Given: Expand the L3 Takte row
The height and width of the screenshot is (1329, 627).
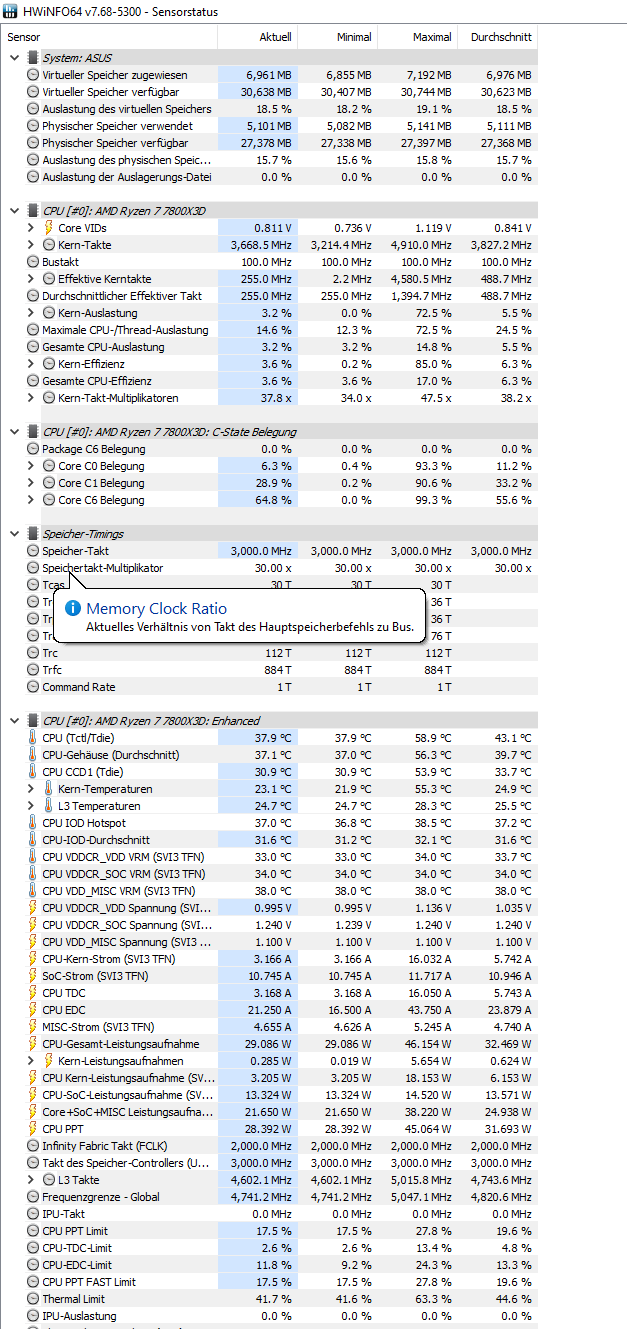Looking at the screenshot, I should pyautogui.click(x=31, y=1180).
